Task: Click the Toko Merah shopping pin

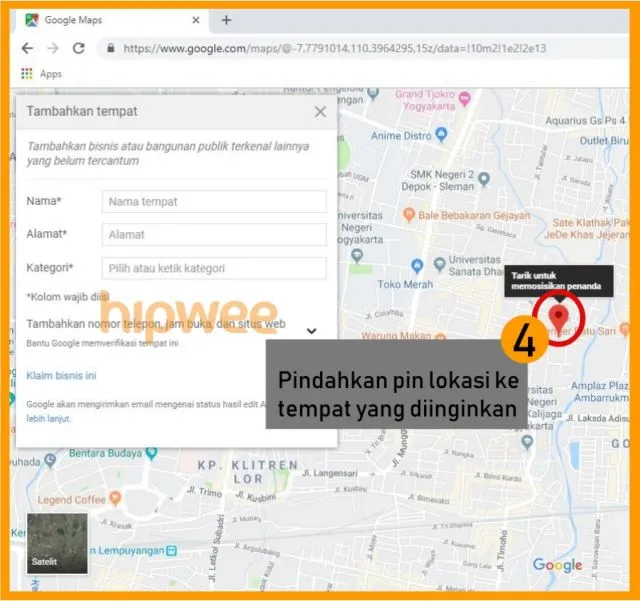Action: (417, 266)
